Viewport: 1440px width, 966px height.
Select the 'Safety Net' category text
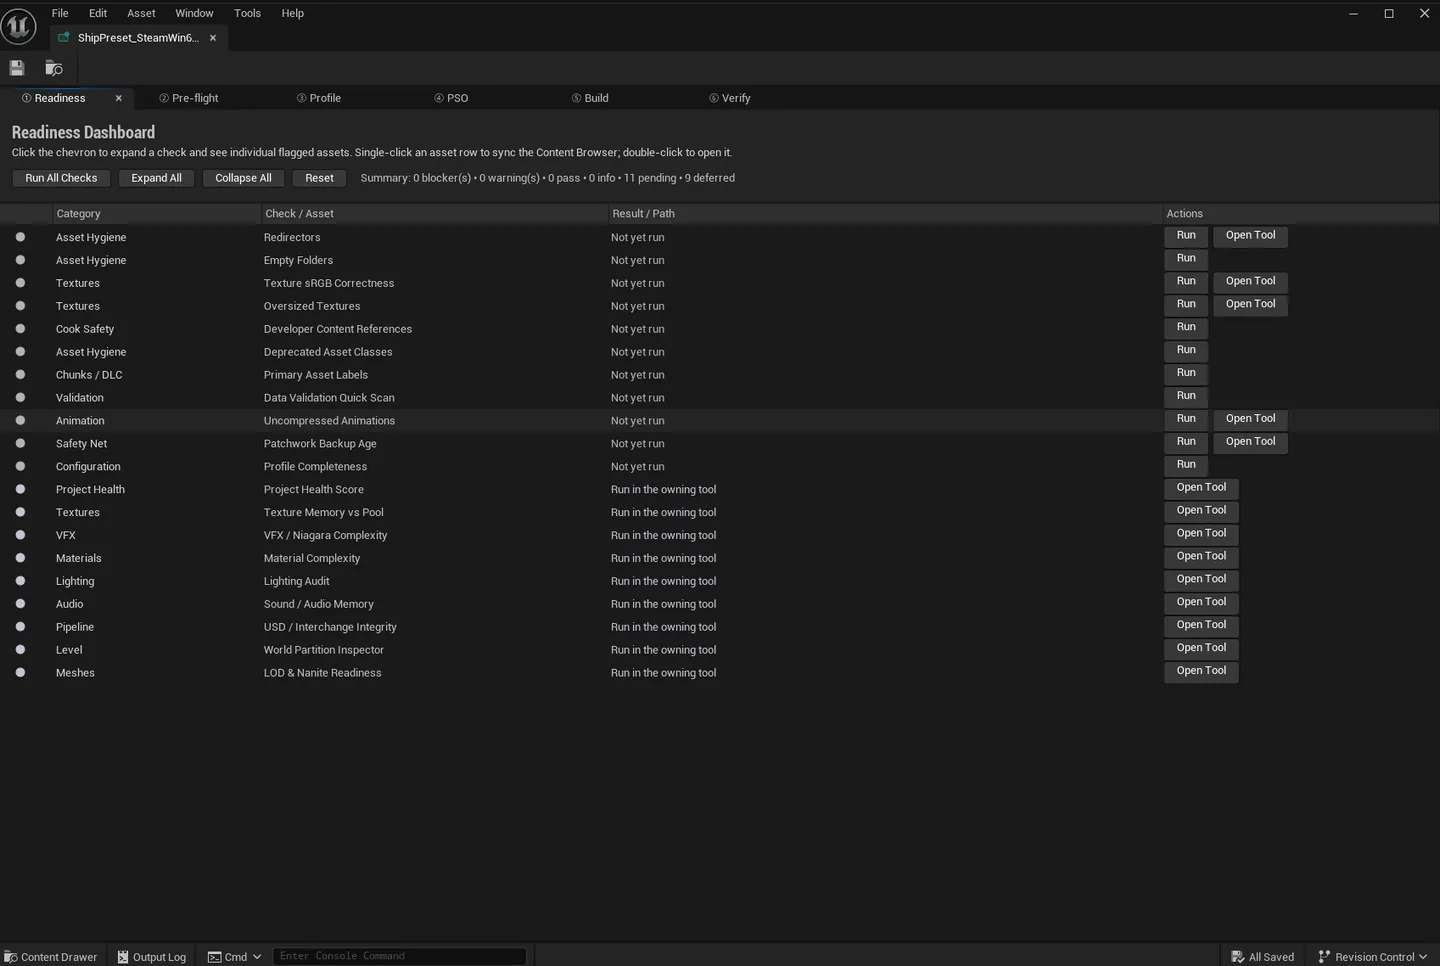coord(81,444)
